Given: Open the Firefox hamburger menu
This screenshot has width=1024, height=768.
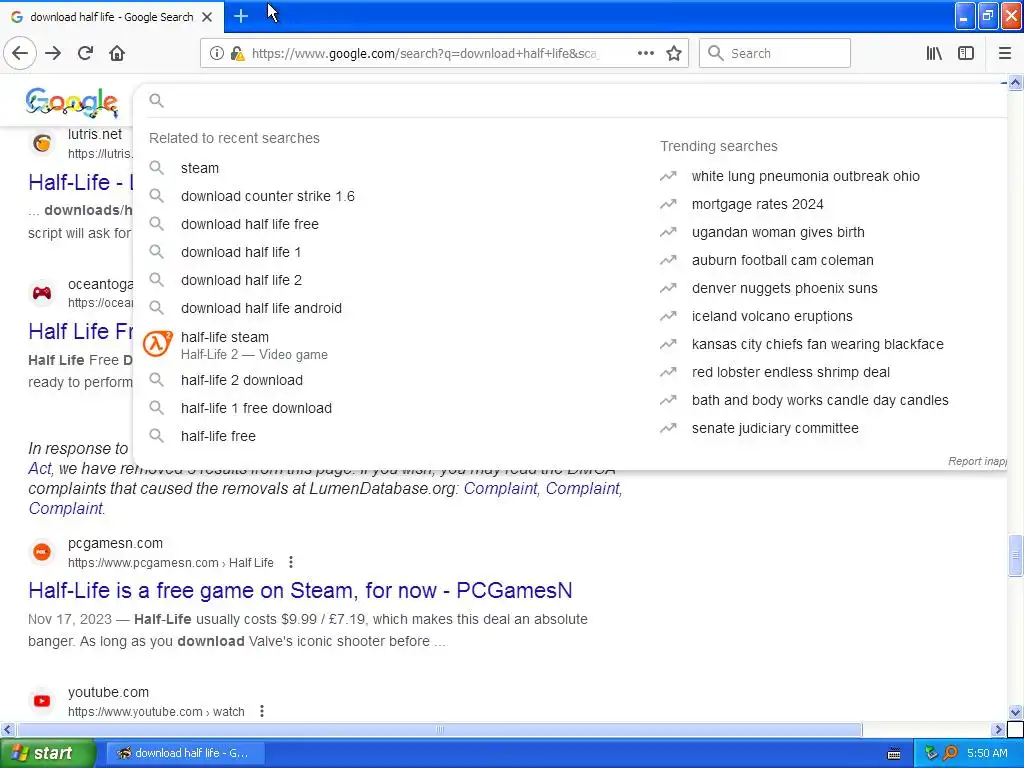Looking at the screenshot, I should [1004, 54].
